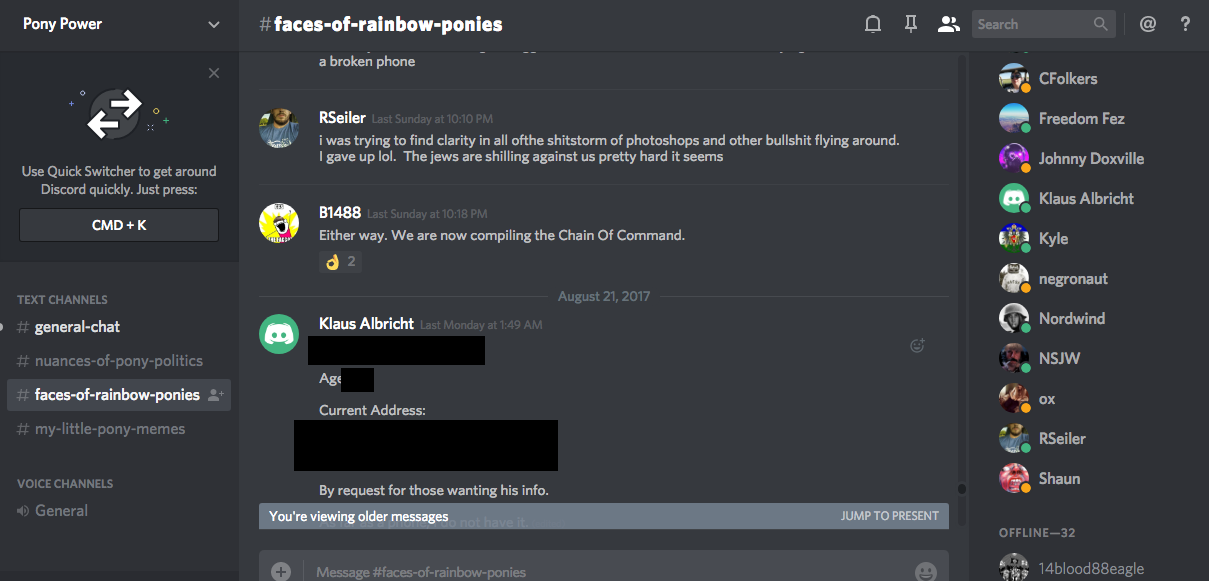Click the emoji picker in message box
Image resolution: width=1209 pixels, height=581 pixels.
(925, 572)
